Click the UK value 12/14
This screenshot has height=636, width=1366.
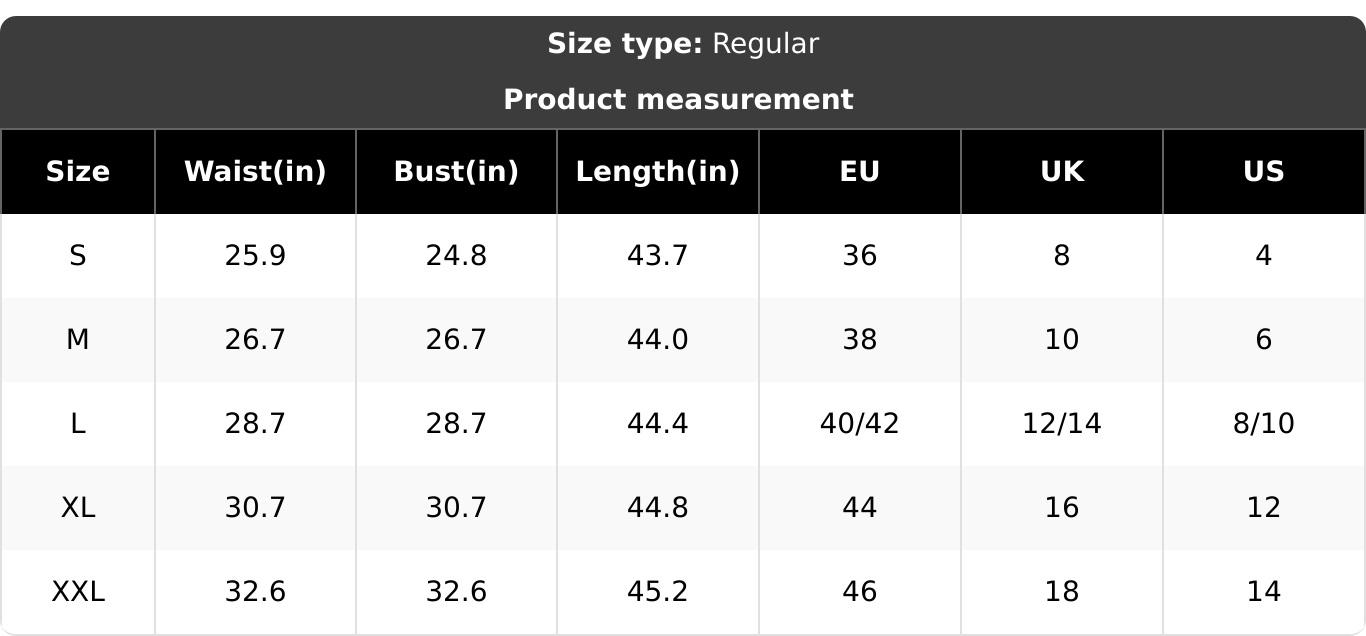click(x=1062, y=424)
